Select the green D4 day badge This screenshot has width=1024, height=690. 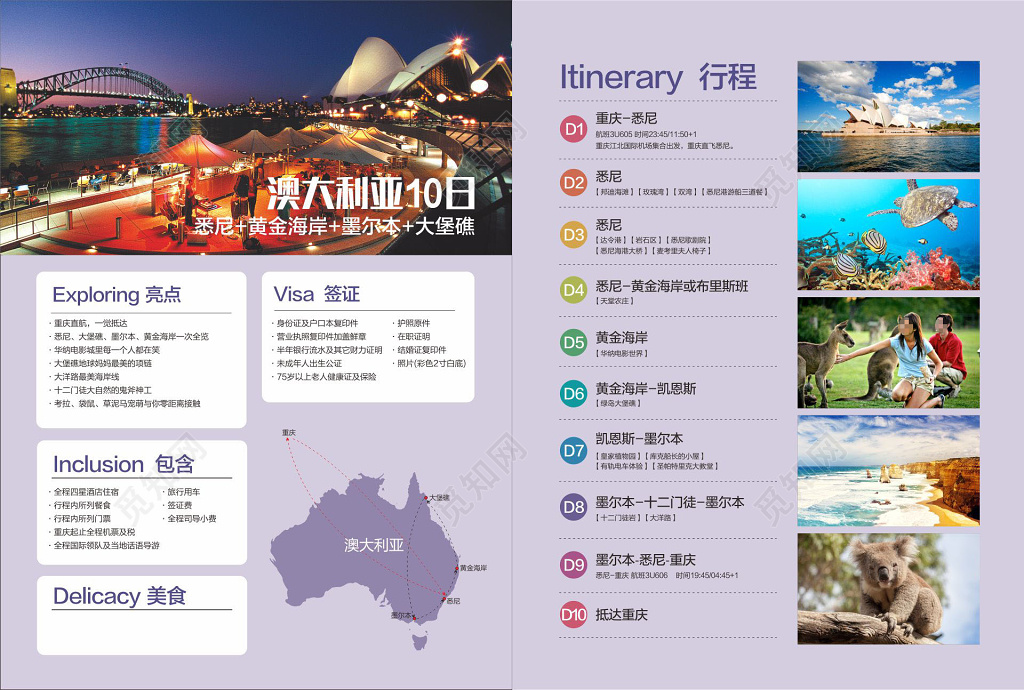pyautogui.click(x=573, y=290)
